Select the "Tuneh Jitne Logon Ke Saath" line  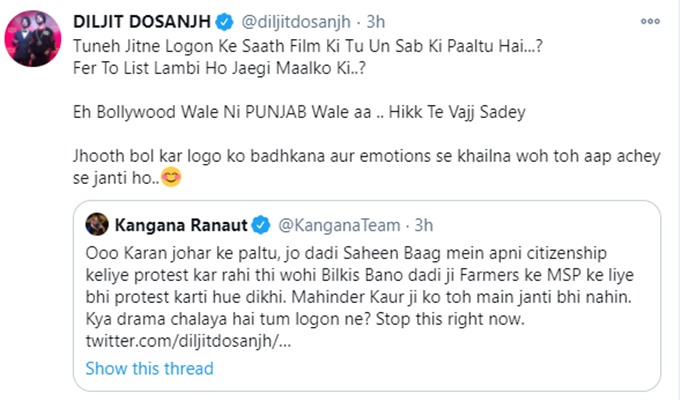300,49
